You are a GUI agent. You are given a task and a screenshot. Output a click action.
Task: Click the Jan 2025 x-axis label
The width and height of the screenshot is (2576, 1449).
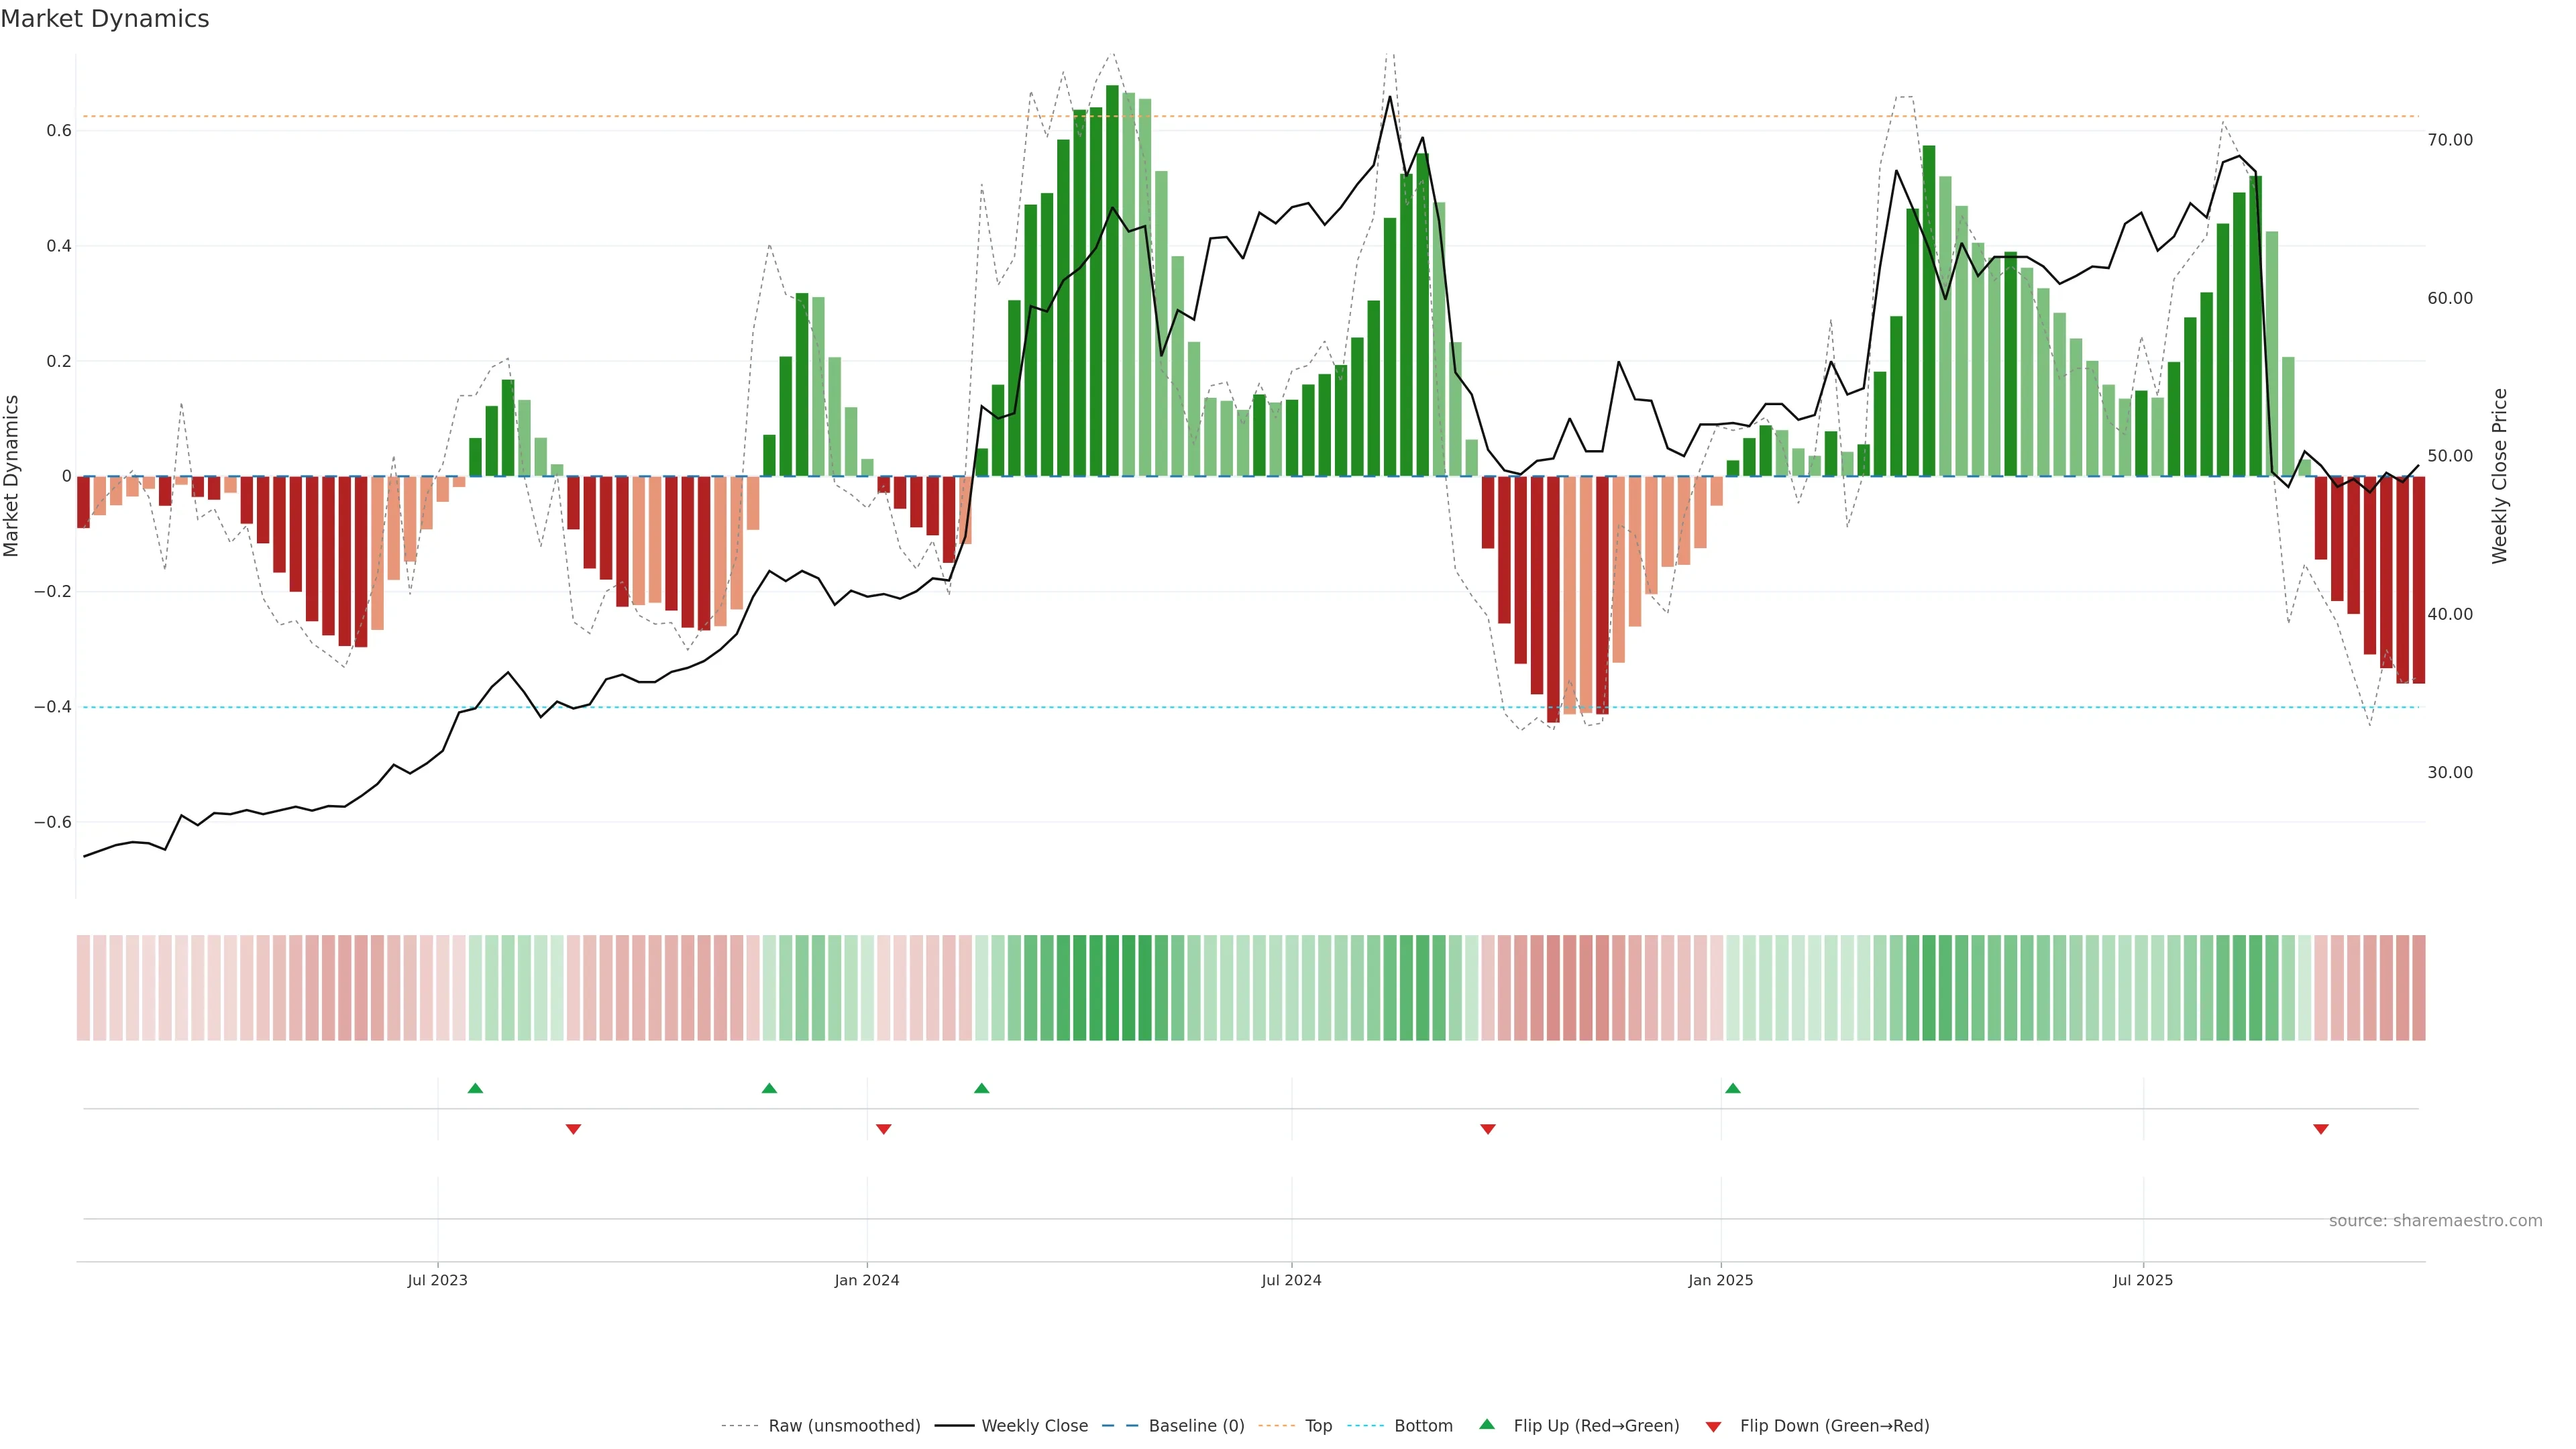[1720, 1280]
